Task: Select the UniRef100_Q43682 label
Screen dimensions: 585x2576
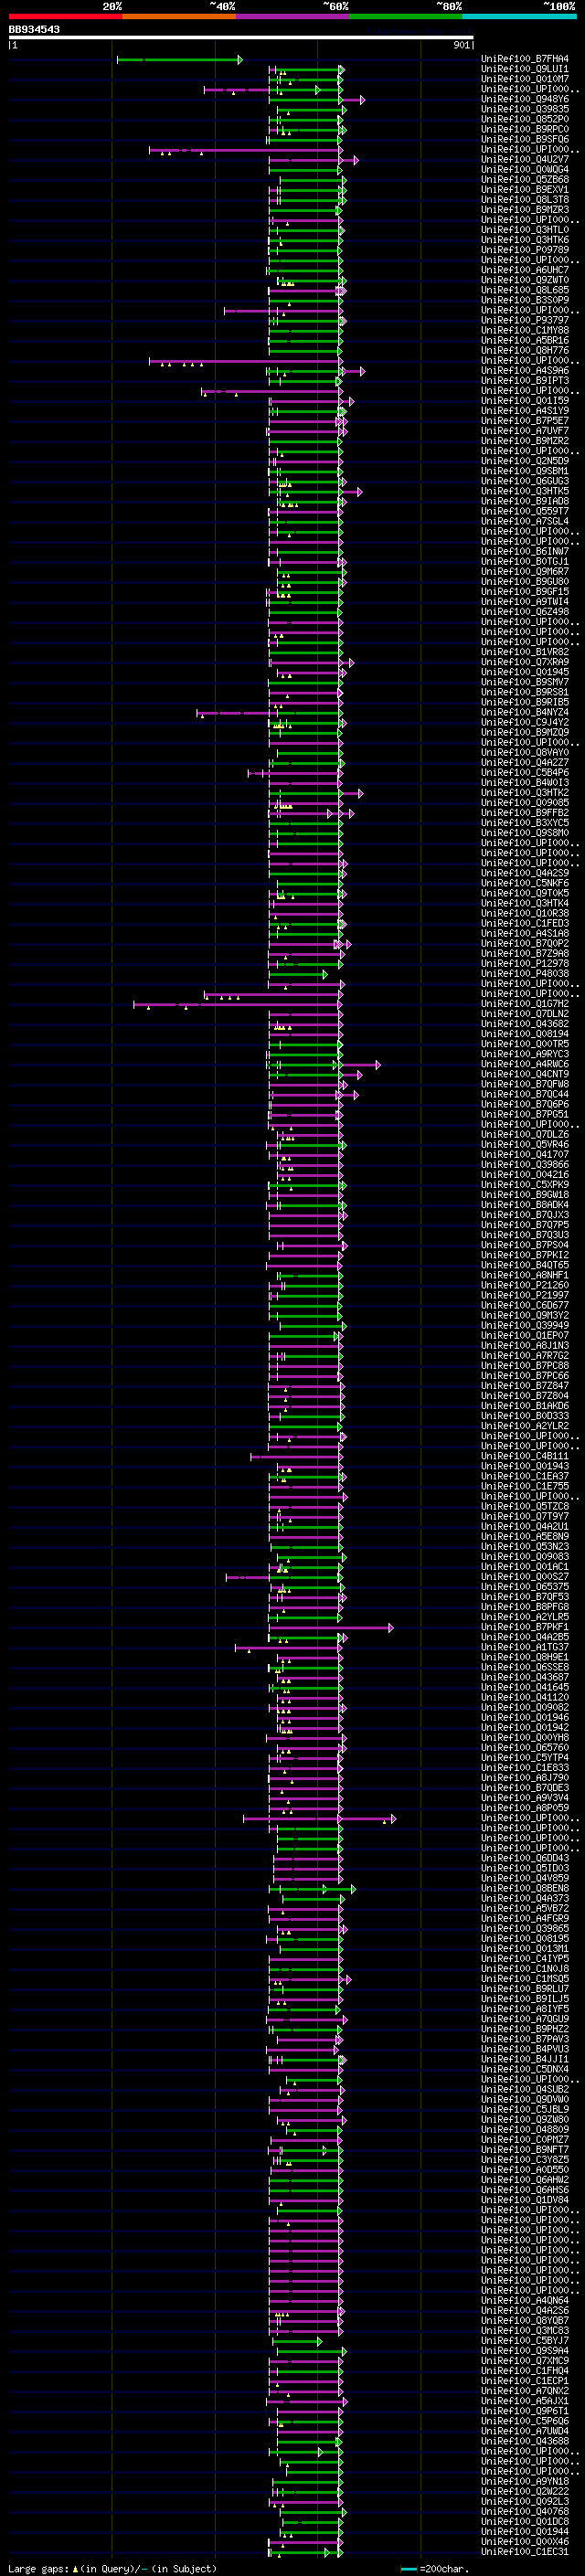Action: [524, 1024]
